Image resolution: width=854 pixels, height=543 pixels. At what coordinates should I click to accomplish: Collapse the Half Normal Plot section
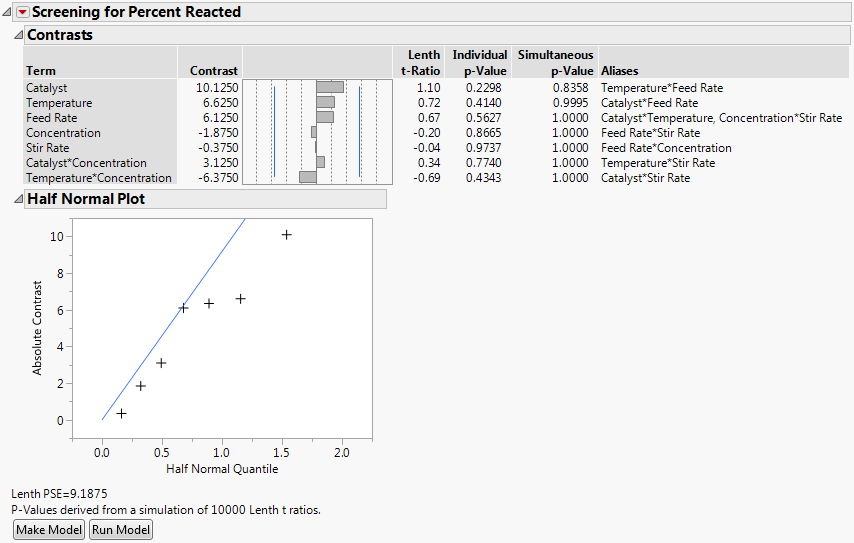[x=17, y=199]
